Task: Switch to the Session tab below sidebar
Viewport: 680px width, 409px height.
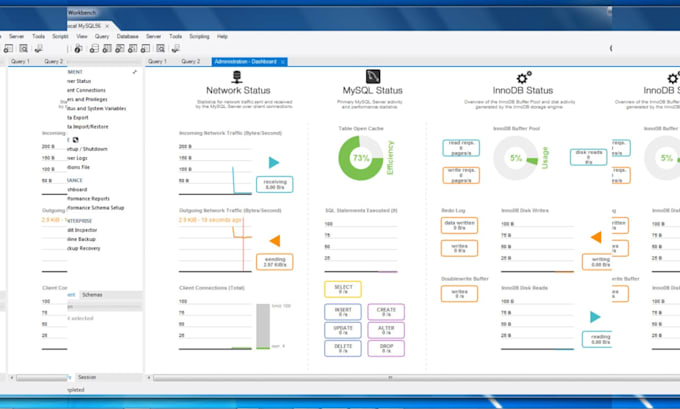Action: (x=87, y=377)
